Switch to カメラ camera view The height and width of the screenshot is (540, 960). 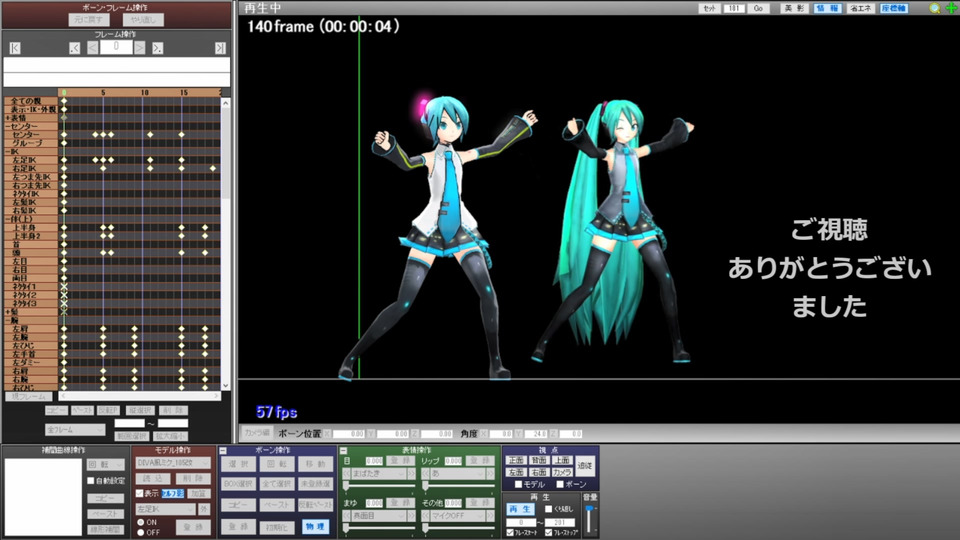click(x=561, y=473)
